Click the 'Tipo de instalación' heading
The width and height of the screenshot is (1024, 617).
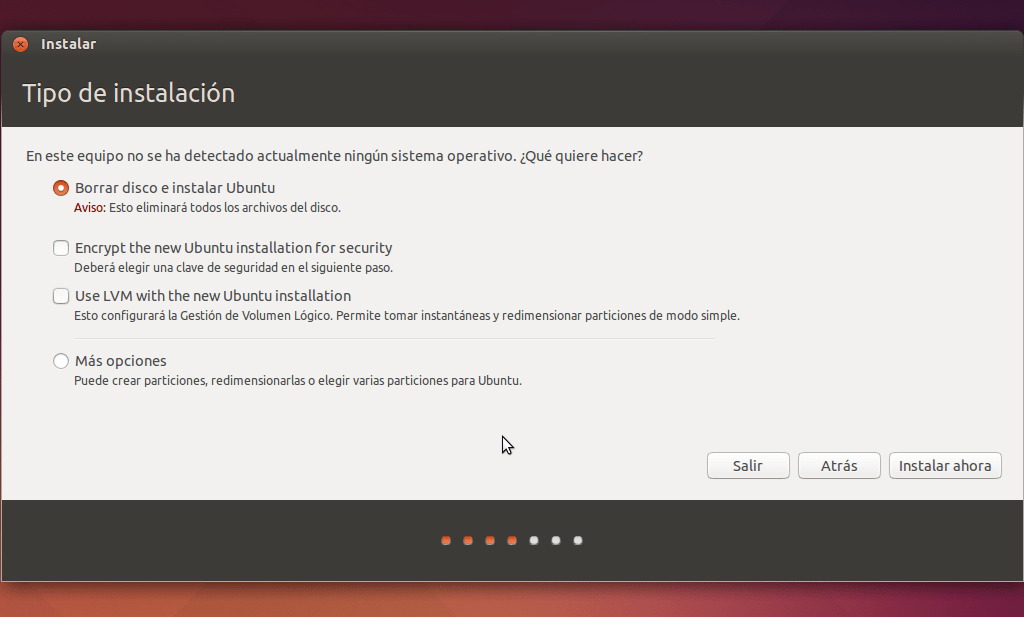[129, 93]
